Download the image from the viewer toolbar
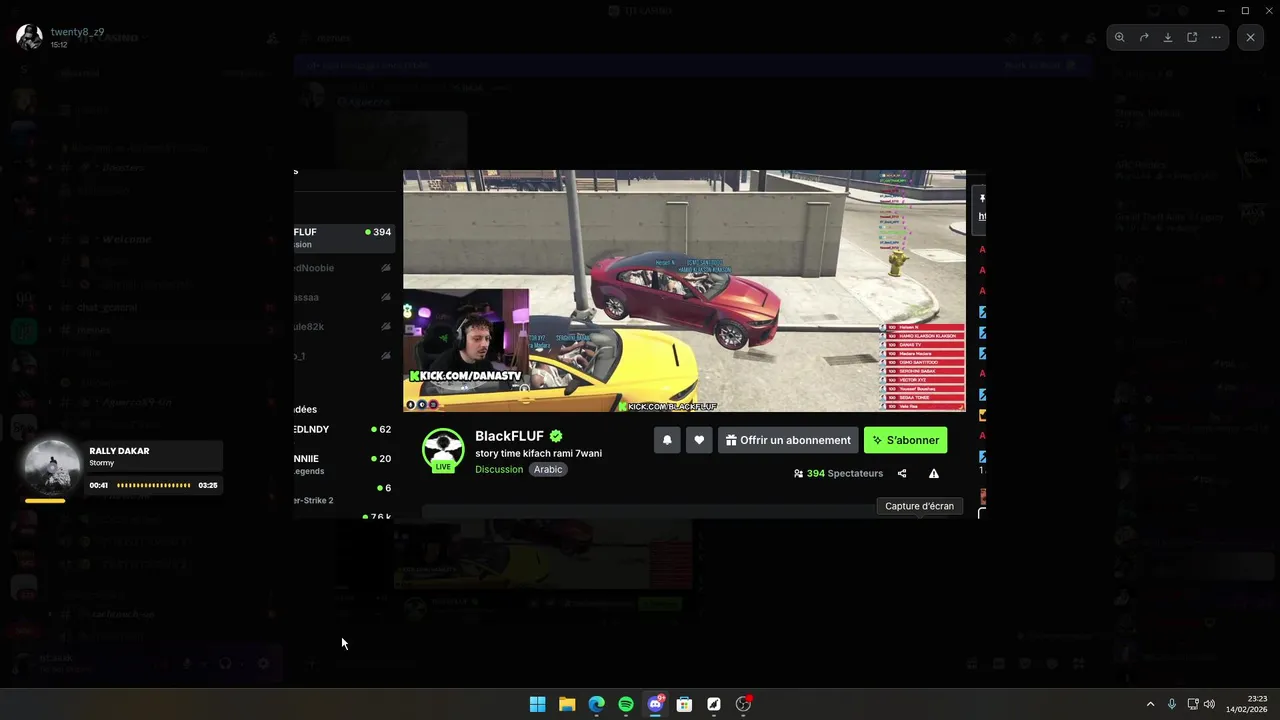The width and height of the screenshot is (1280, 720). 1168,37
